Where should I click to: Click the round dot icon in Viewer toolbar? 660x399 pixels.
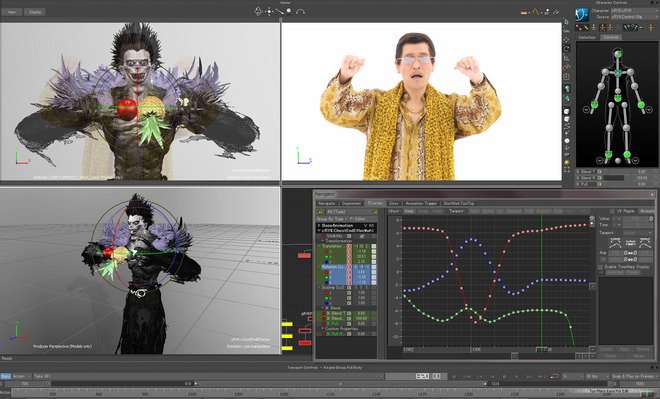289,11
